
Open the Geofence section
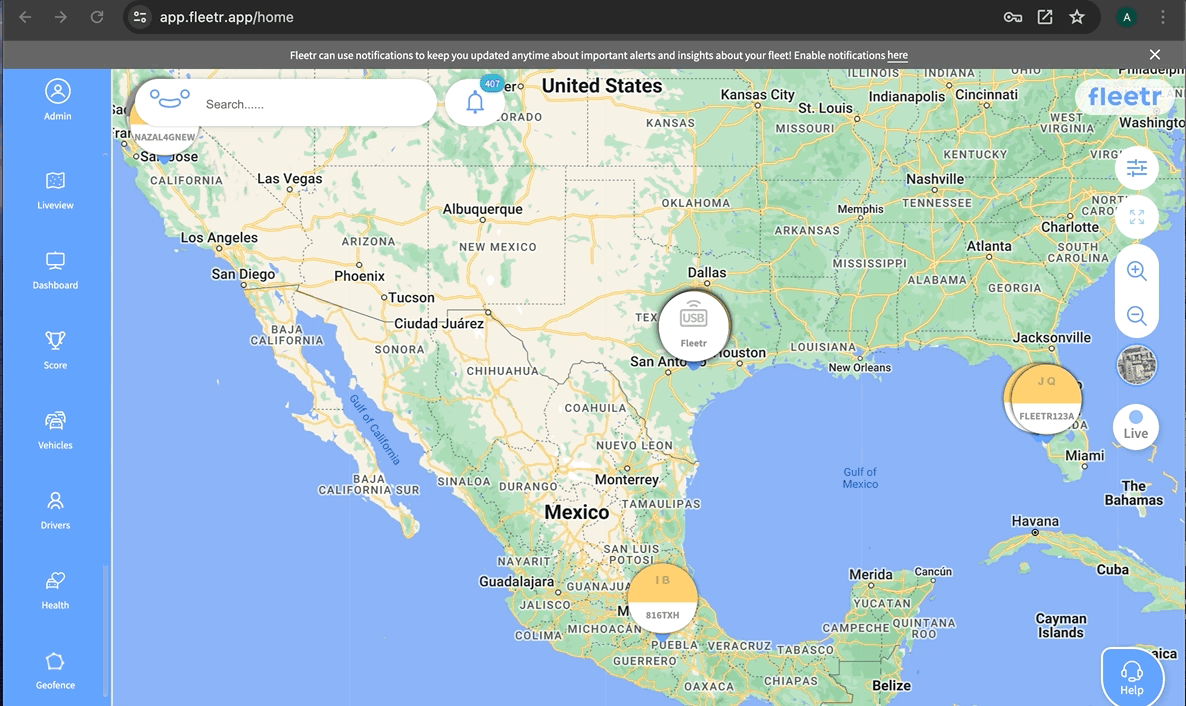(55, 670)
